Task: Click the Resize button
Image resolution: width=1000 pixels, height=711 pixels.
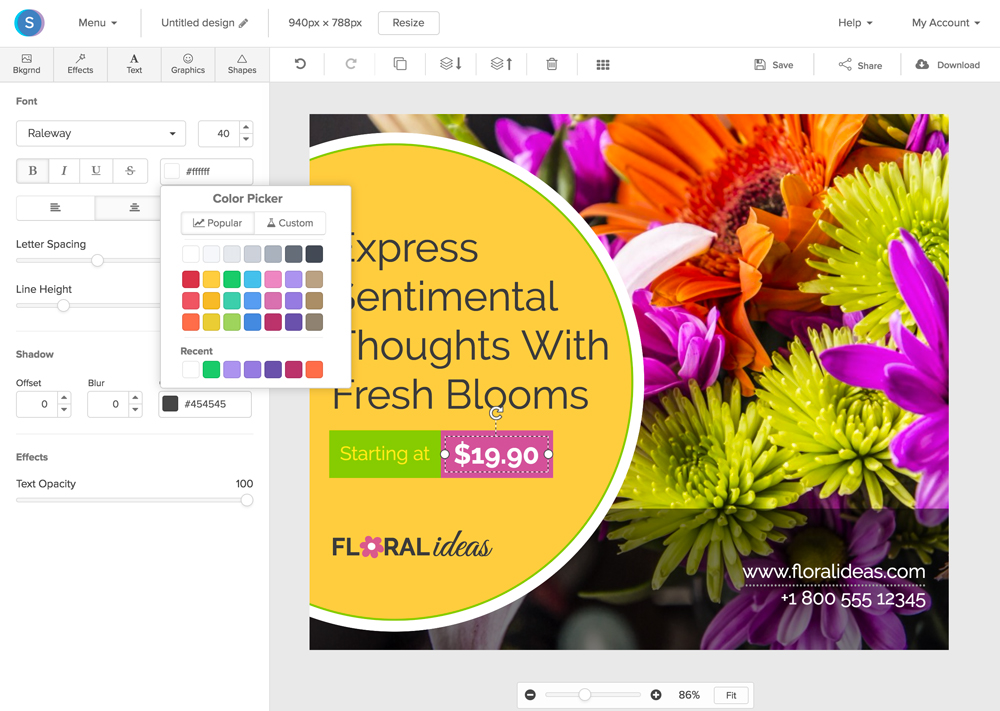Action: (x=408, y=22)
